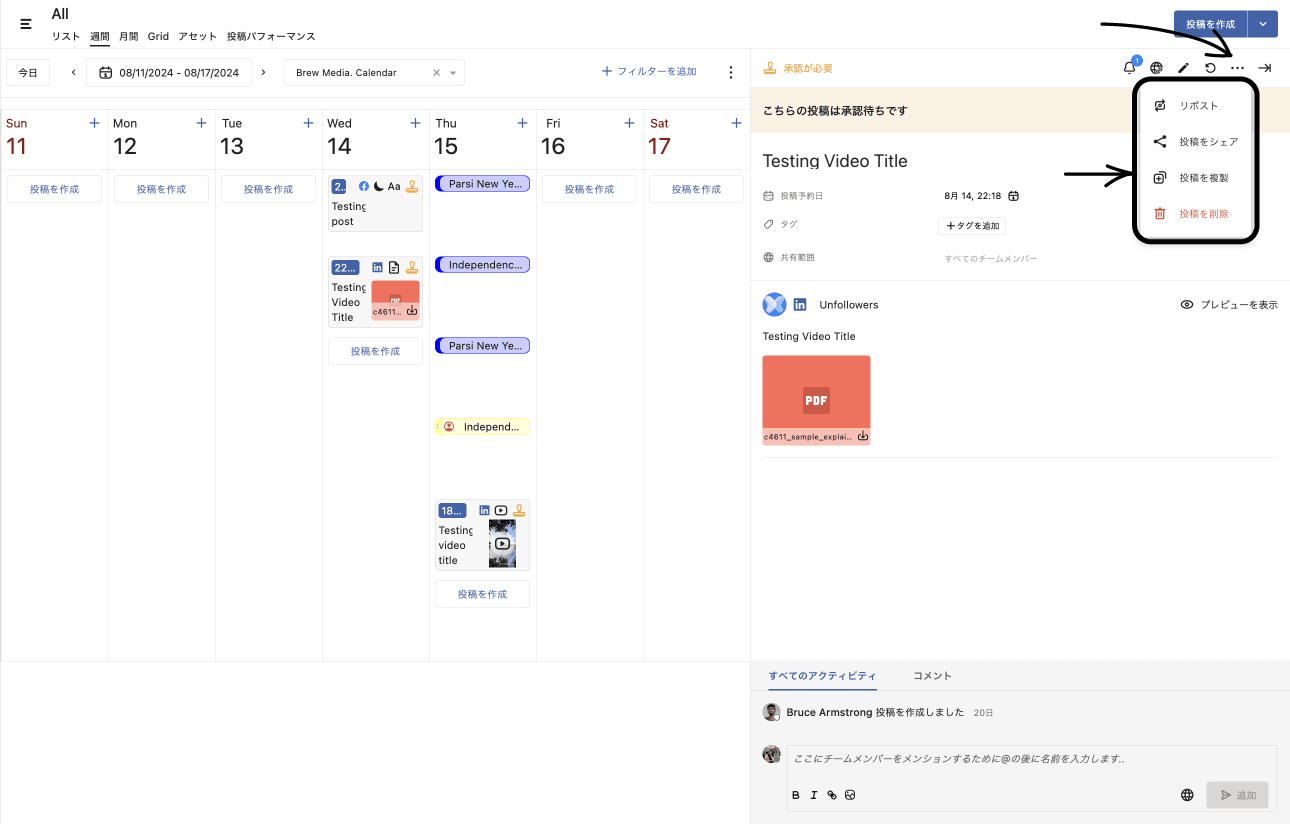
Task: Click the history revert arrow icon
Action: pyautogui.click(x=1210, y=68)
